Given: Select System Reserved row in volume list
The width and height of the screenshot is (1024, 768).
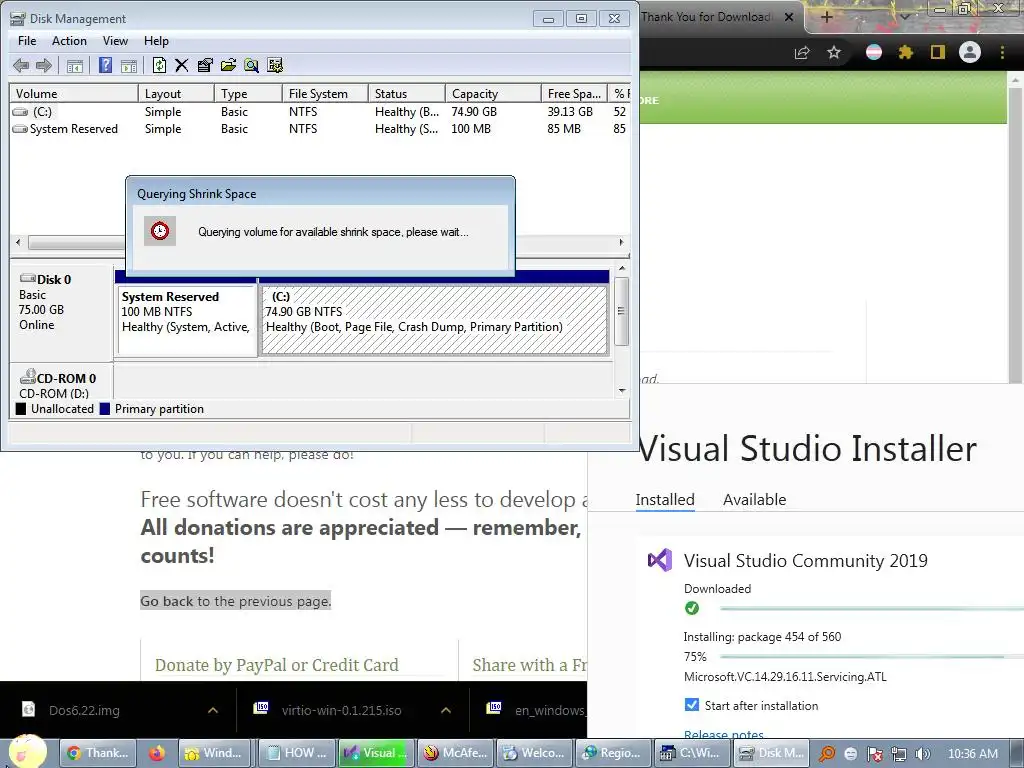Looking at the screenshot, I should 320,129.
